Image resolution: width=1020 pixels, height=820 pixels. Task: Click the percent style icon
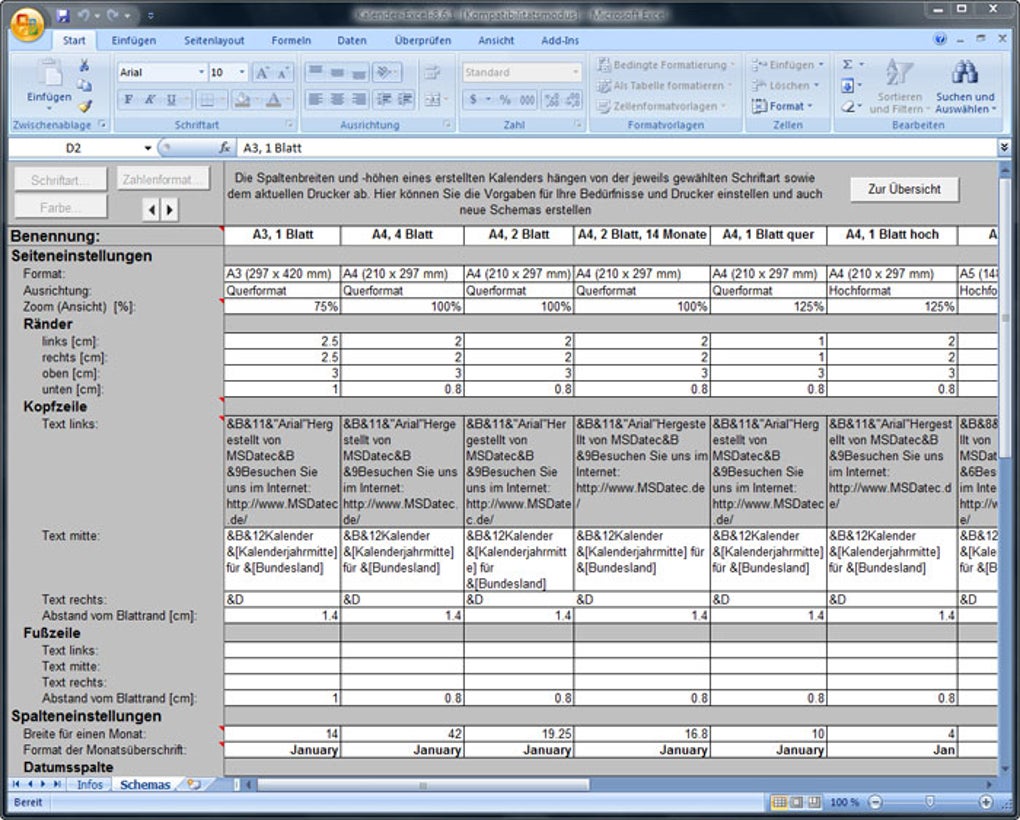[x=505, y=99]
